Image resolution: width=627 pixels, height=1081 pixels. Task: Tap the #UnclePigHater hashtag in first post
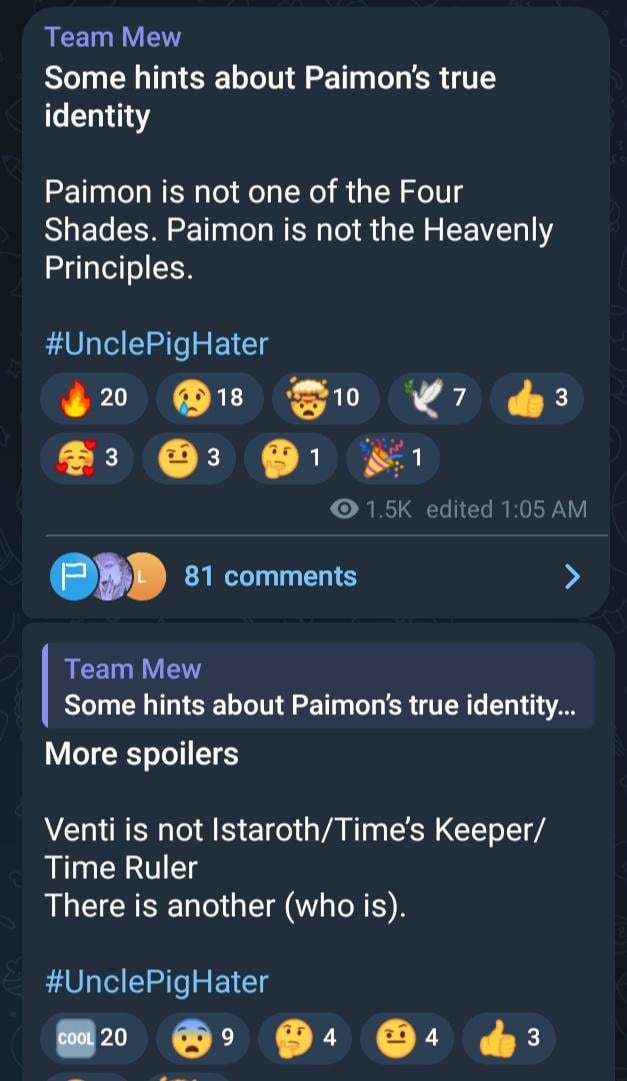pyautogui.click(x=156, y=344)
